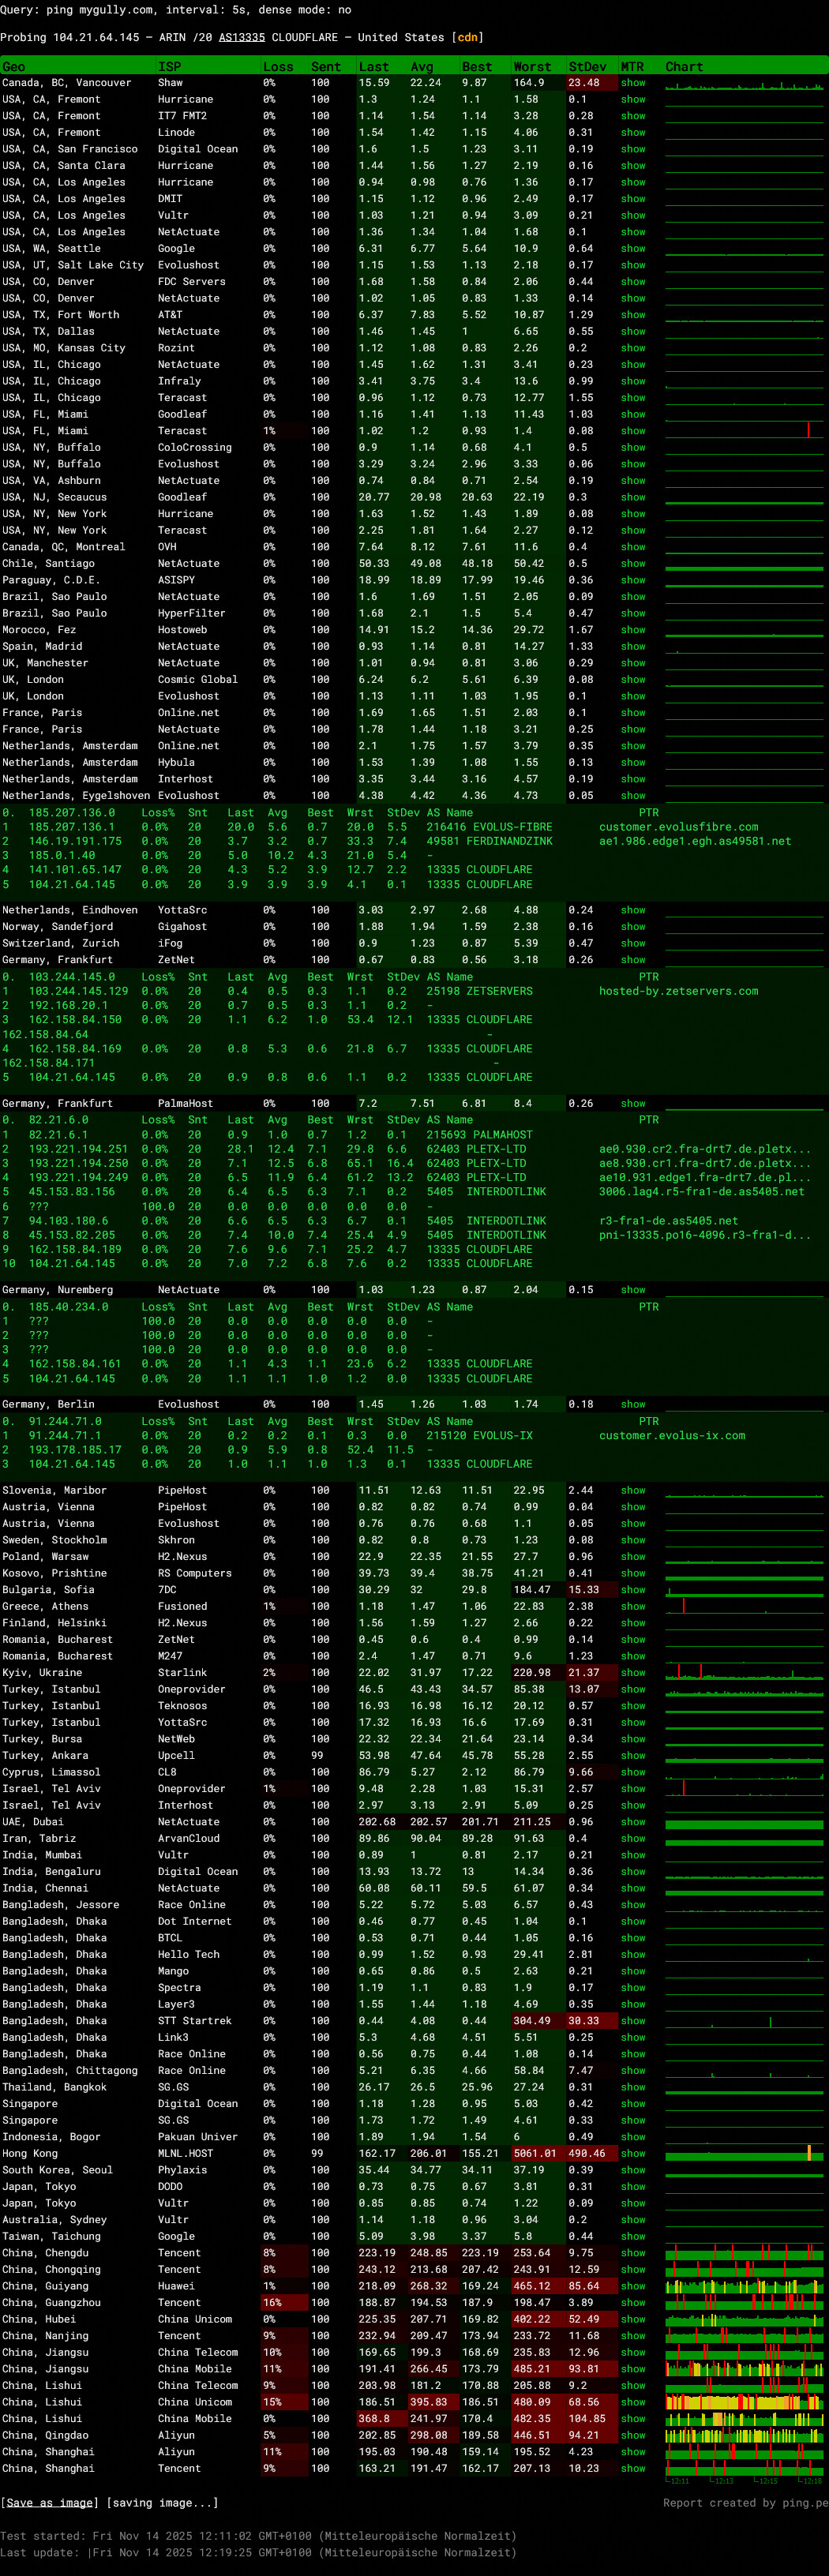Show MTR for London Cosmic Global
829x2576 pixels.
click(633, 679)
